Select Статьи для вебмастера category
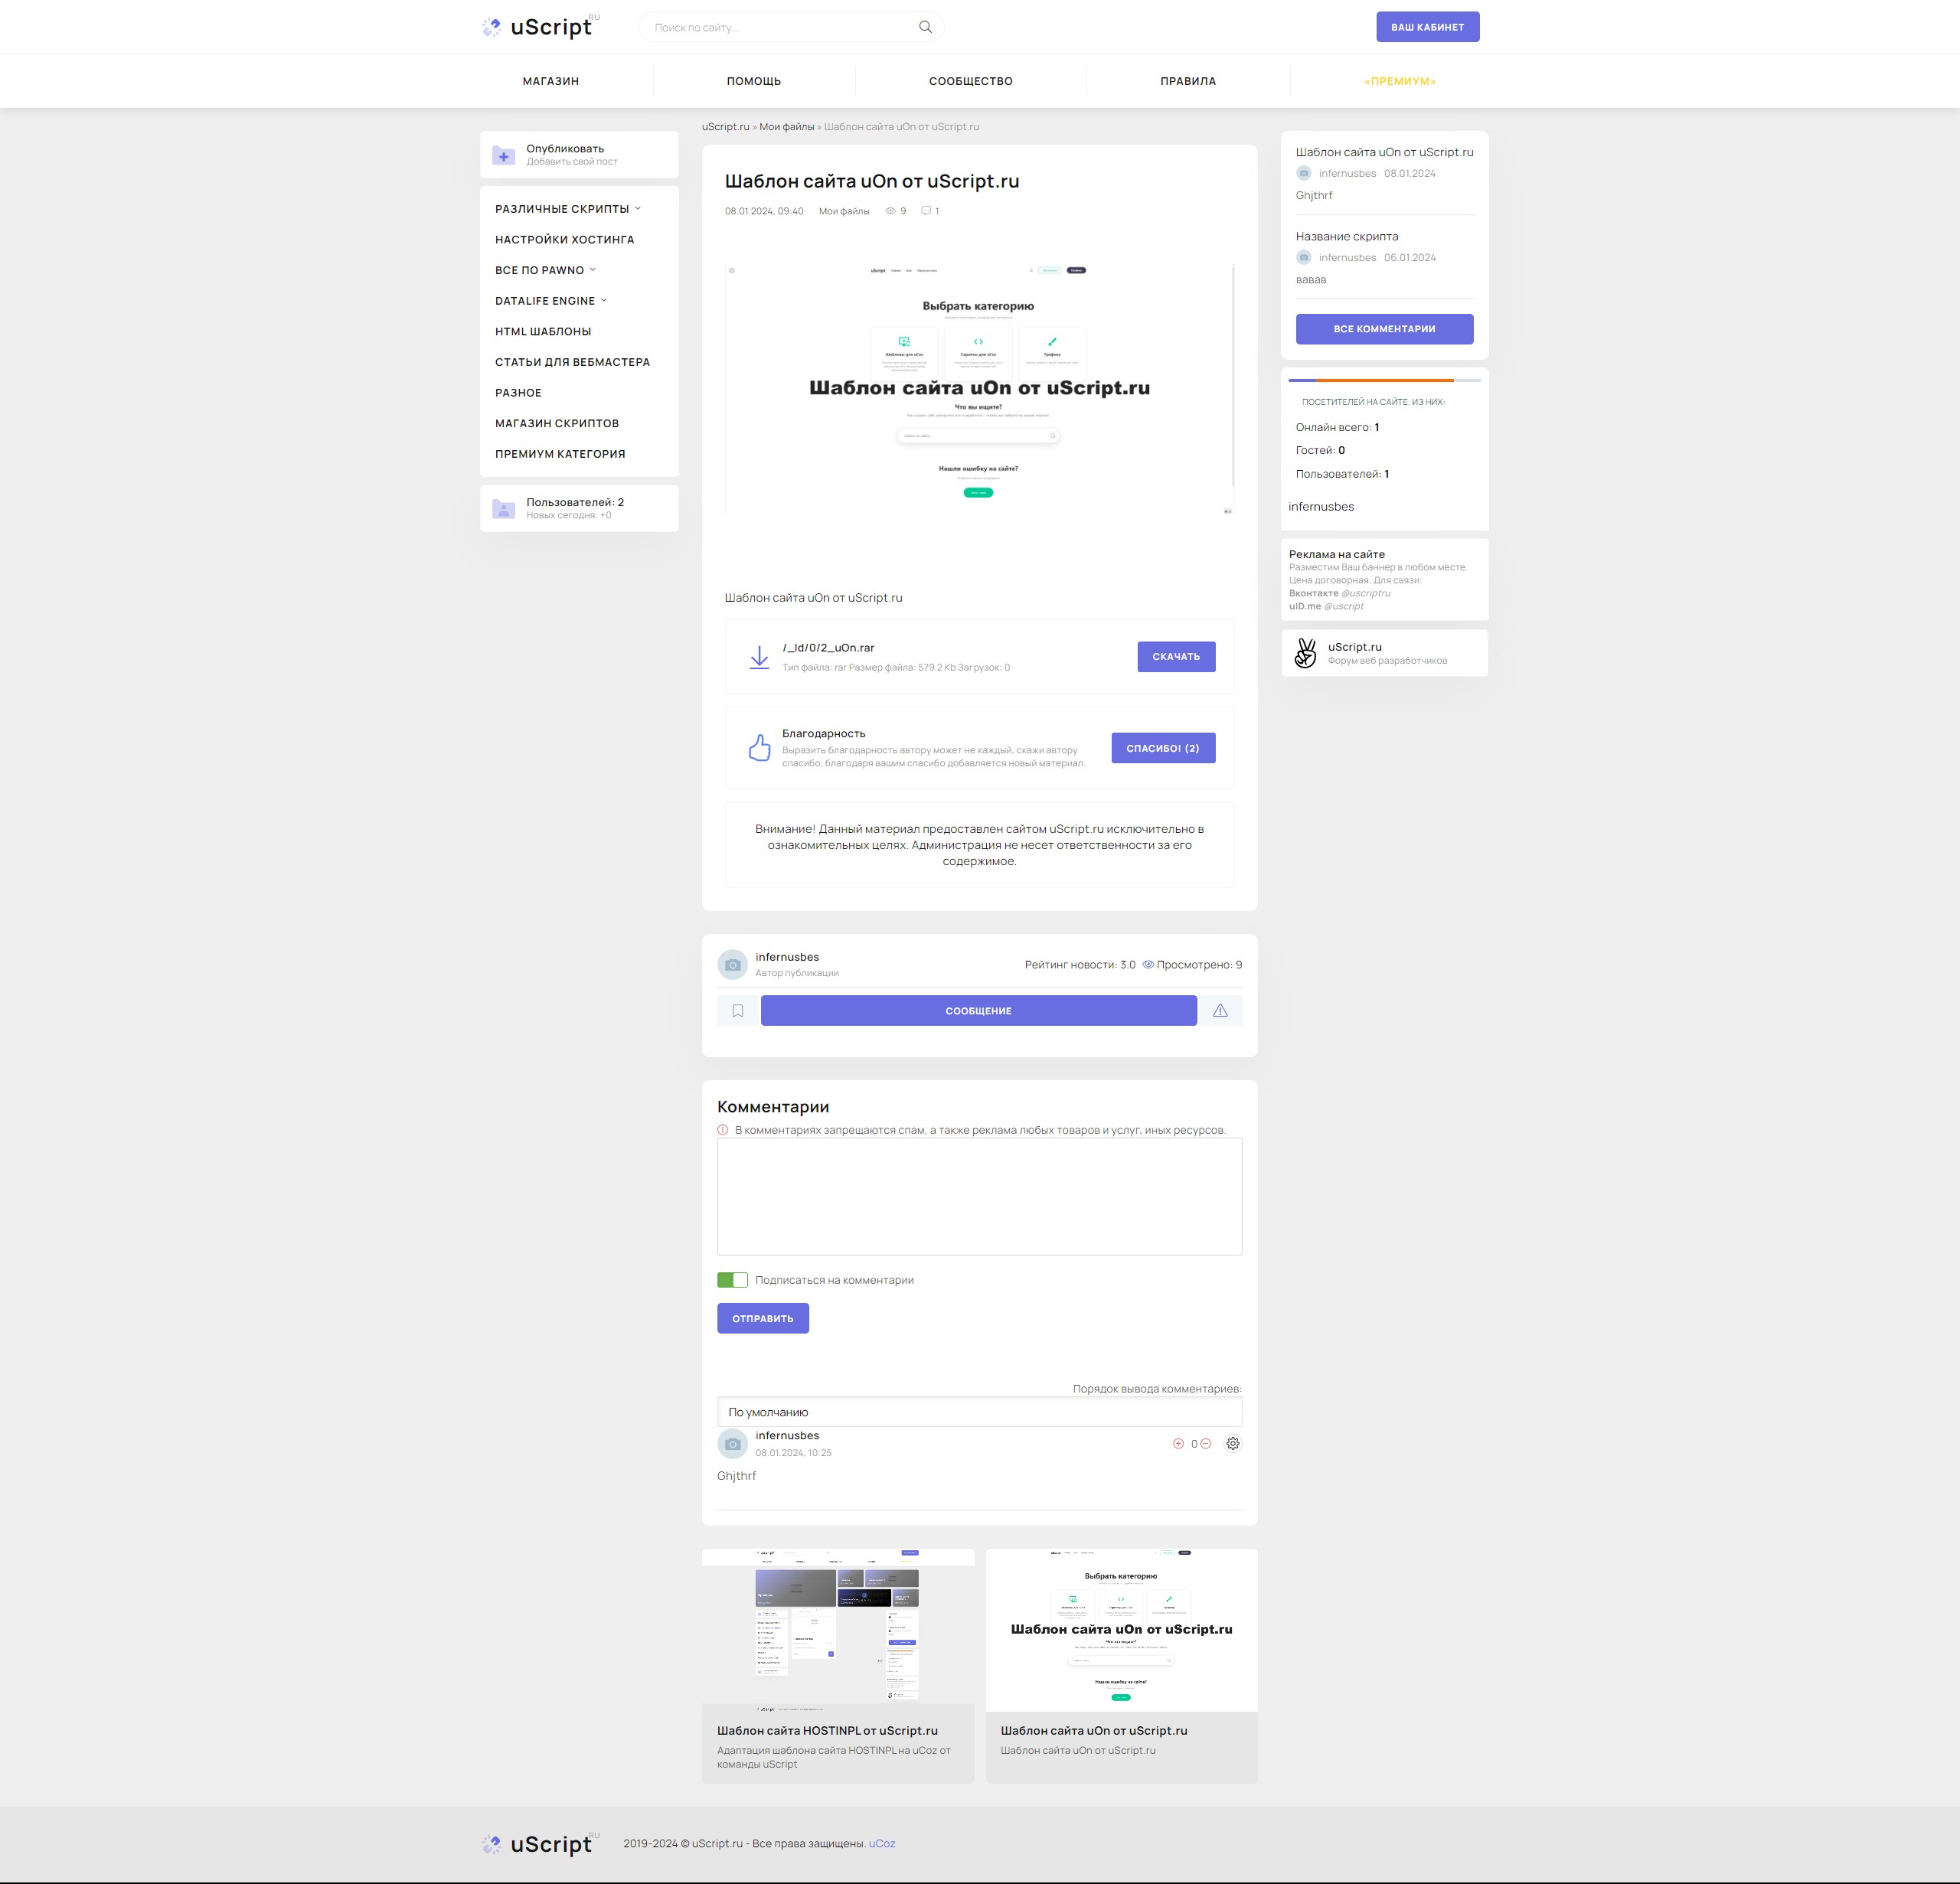Image resolution: width=1960 pixels, height=1884 pixels. 572,362
